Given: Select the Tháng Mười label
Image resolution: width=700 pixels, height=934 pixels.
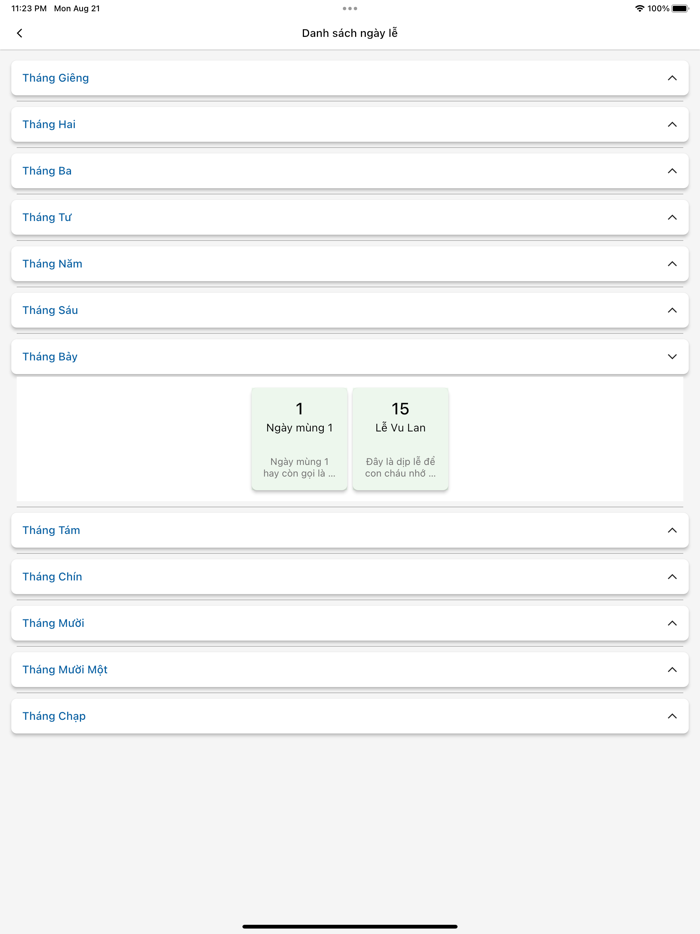Looking at the screenshot, I should tap(54, 623).
